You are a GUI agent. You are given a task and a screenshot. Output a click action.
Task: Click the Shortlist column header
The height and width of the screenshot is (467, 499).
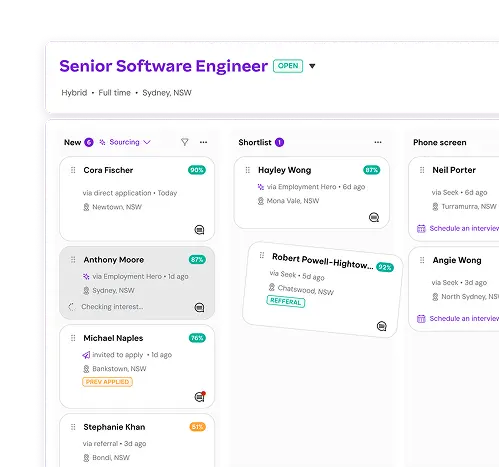click(255, 142)
